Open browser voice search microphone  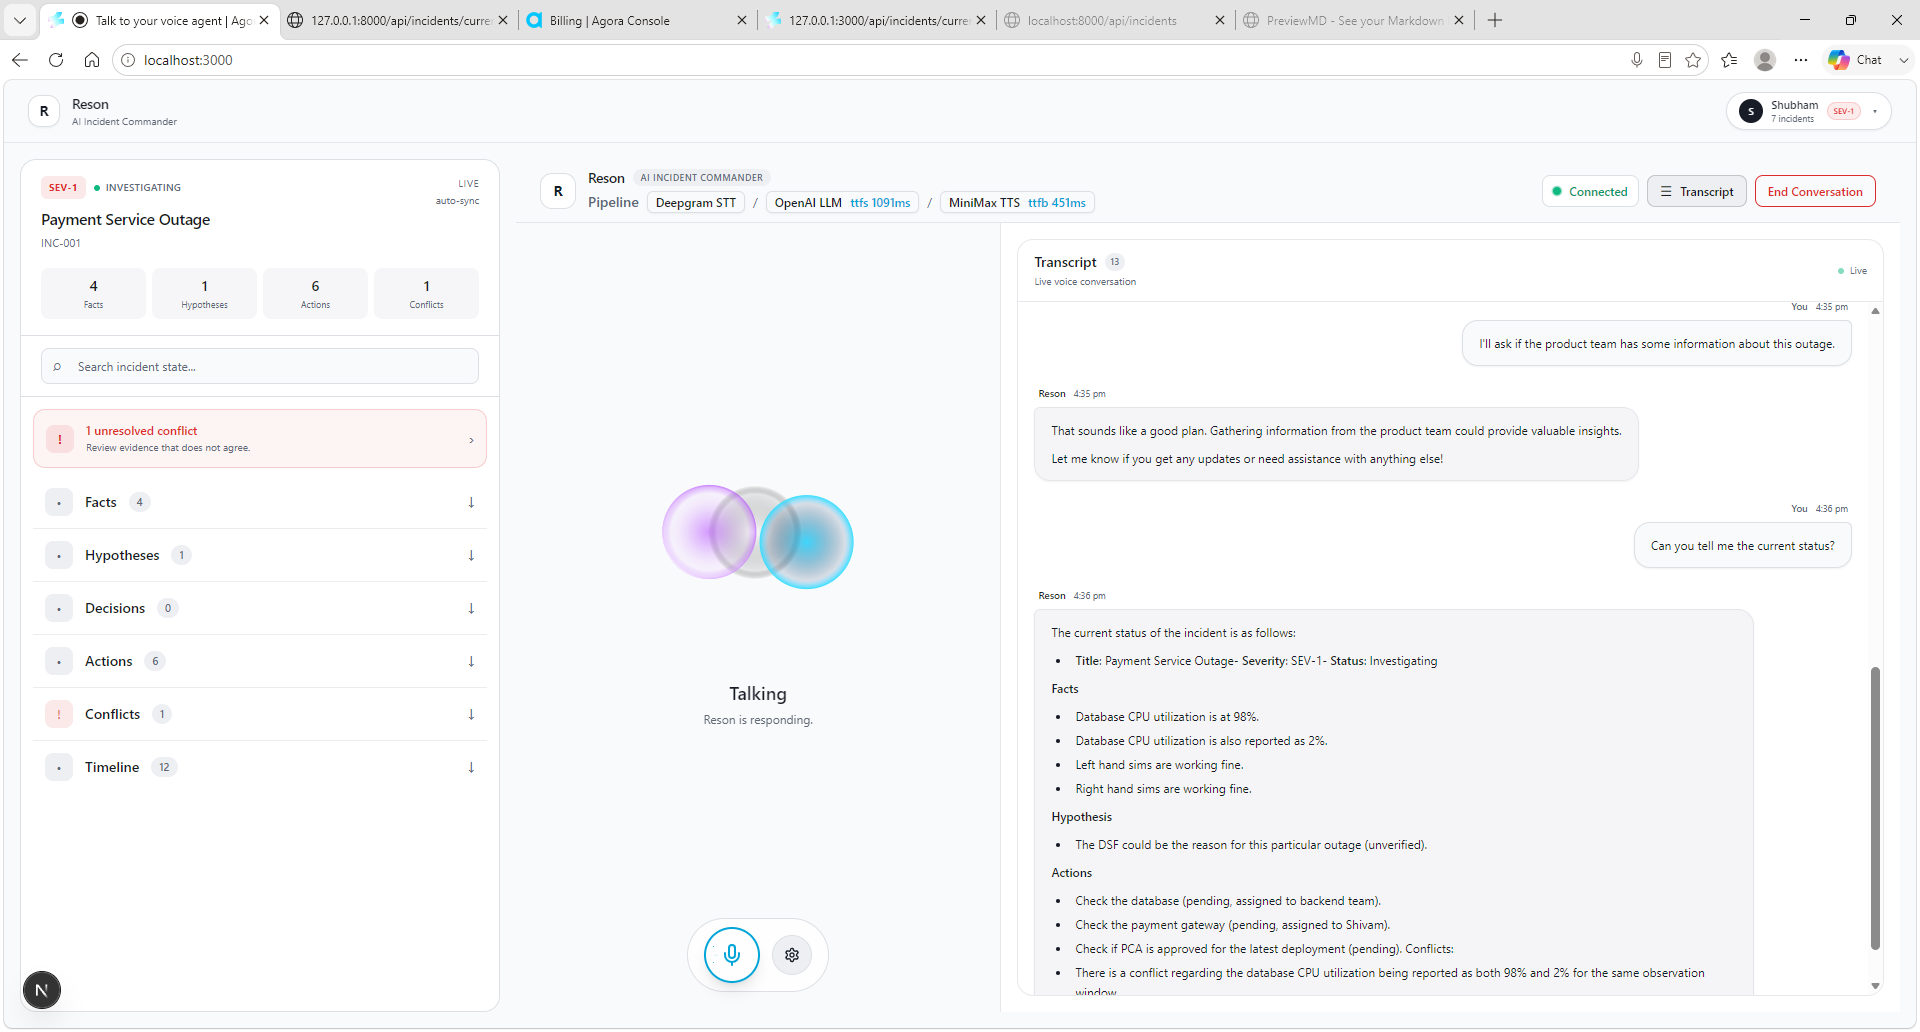click(x=1637, y=60)
